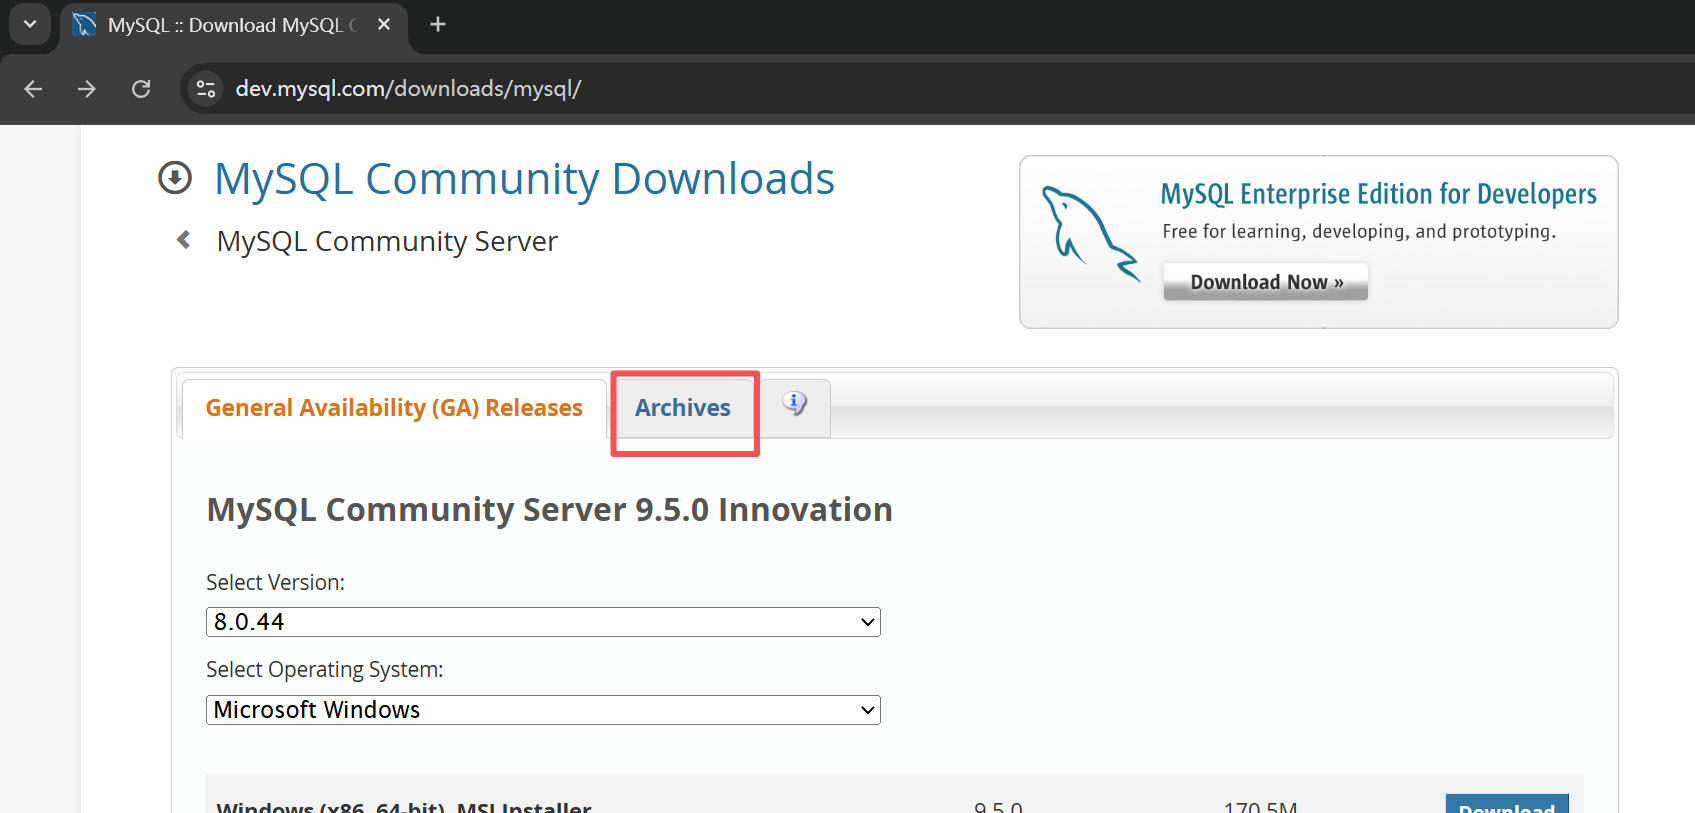
Task: Click the MySQL Community Server text
Action: (387, 241)
